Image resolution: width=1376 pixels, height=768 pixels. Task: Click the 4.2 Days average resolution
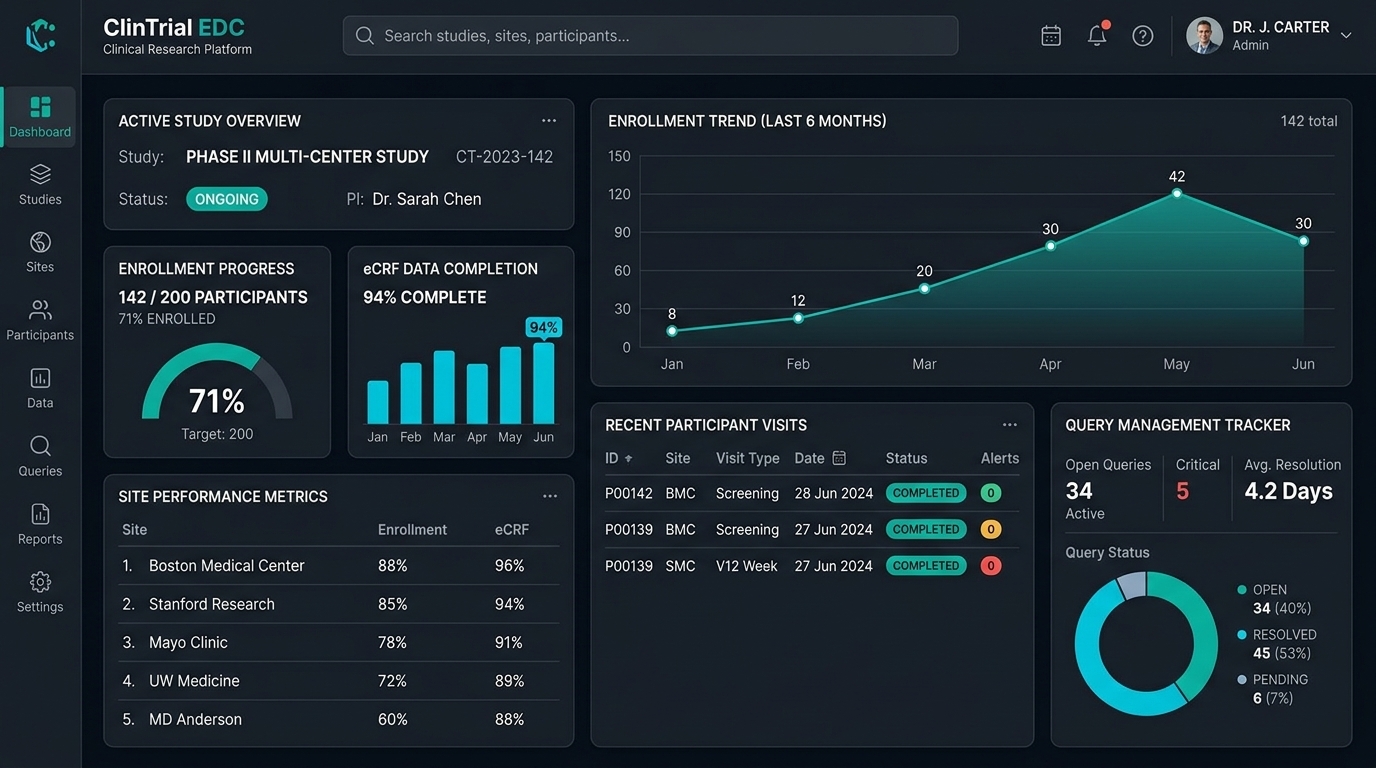1289,491
